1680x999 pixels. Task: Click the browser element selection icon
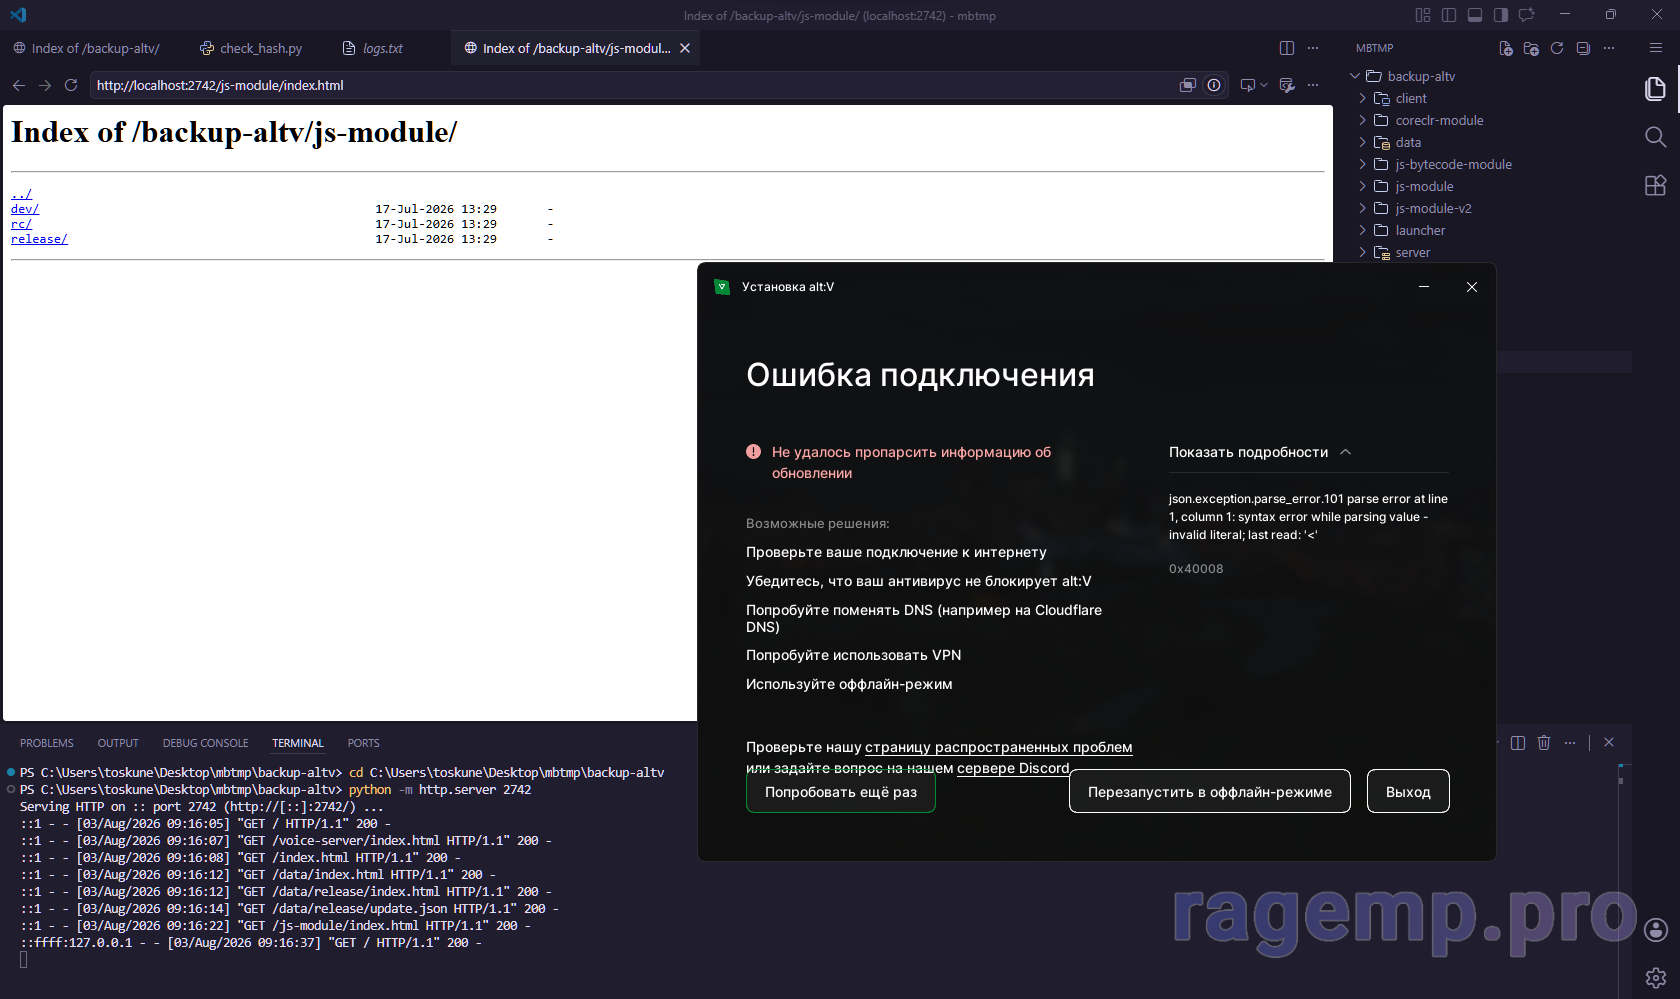[1247, 85]
